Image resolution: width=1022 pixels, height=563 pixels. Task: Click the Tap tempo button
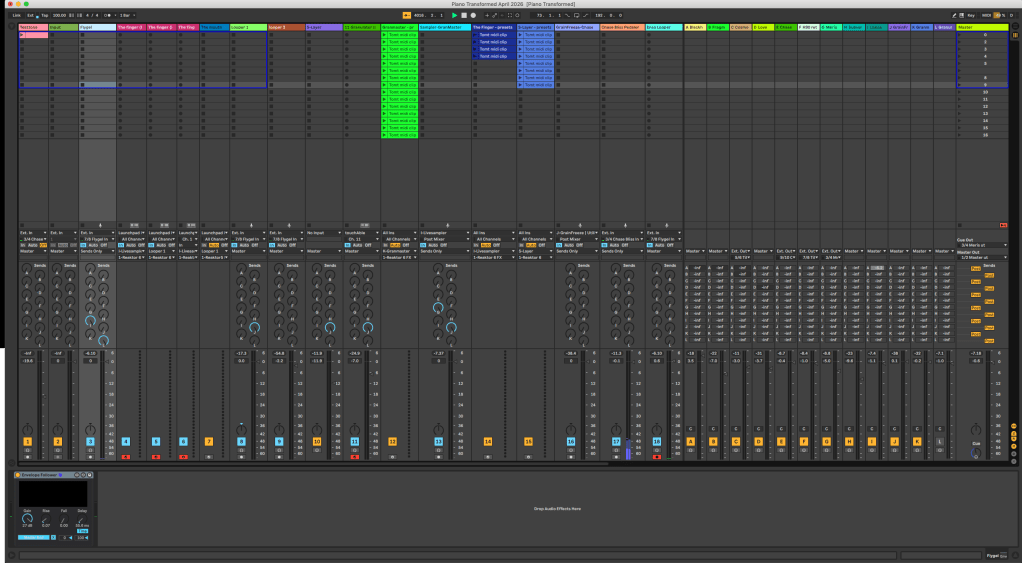click(45, 16)
